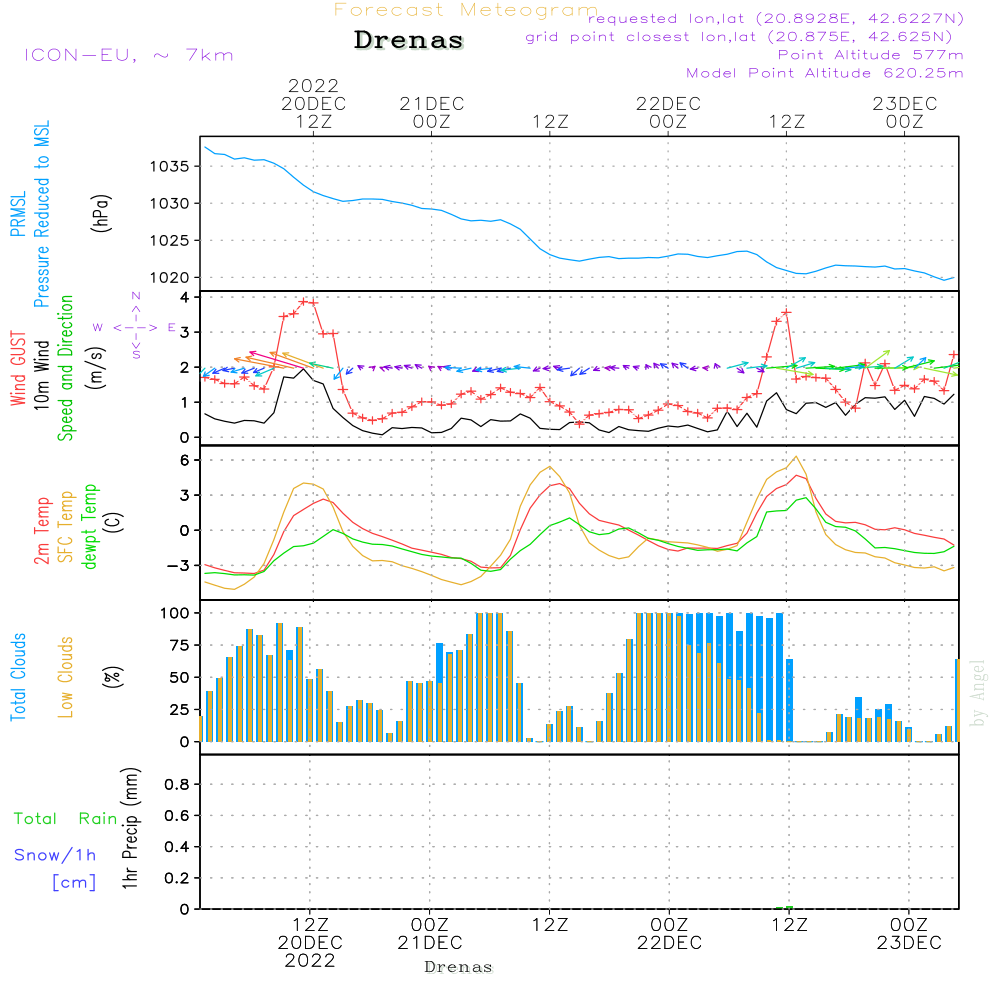The image size is (1000, 1000).
Task: Click the '(m/s)' unit label
Action: click(97, 369)
